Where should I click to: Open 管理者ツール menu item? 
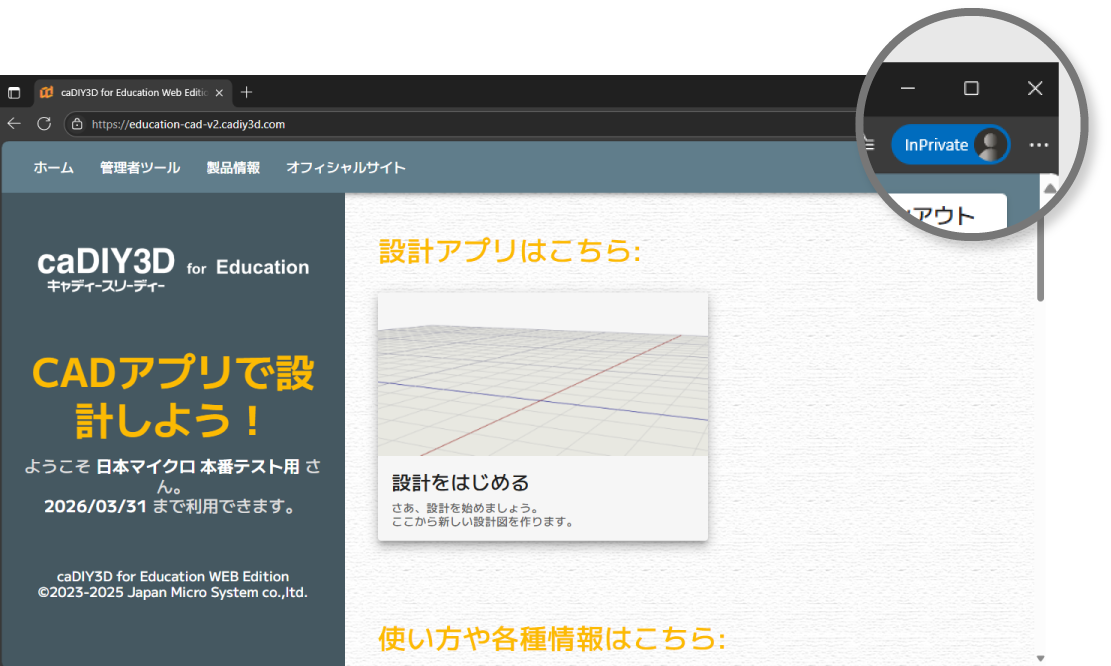(x=140, y=168)
